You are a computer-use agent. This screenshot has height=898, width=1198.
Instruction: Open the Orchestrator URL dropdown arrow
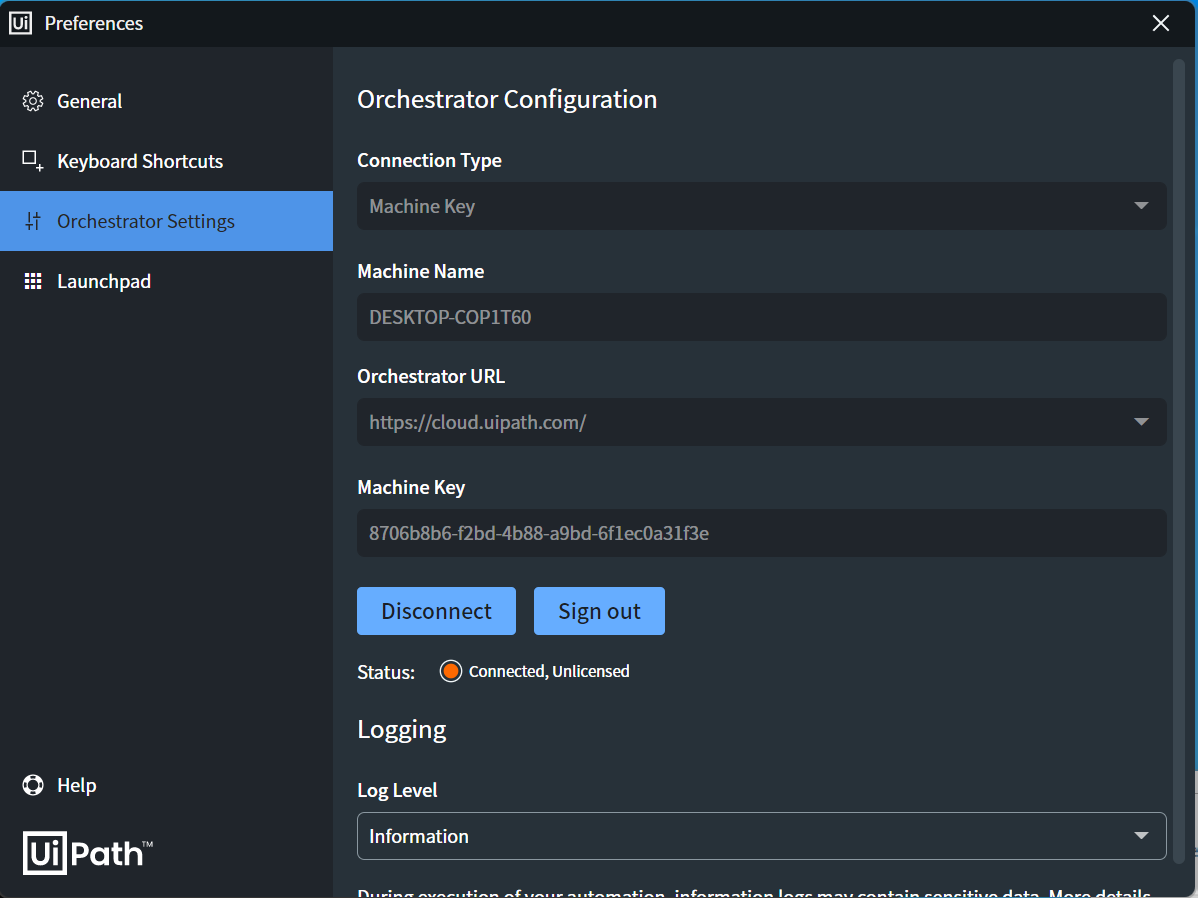(1141, 422)
